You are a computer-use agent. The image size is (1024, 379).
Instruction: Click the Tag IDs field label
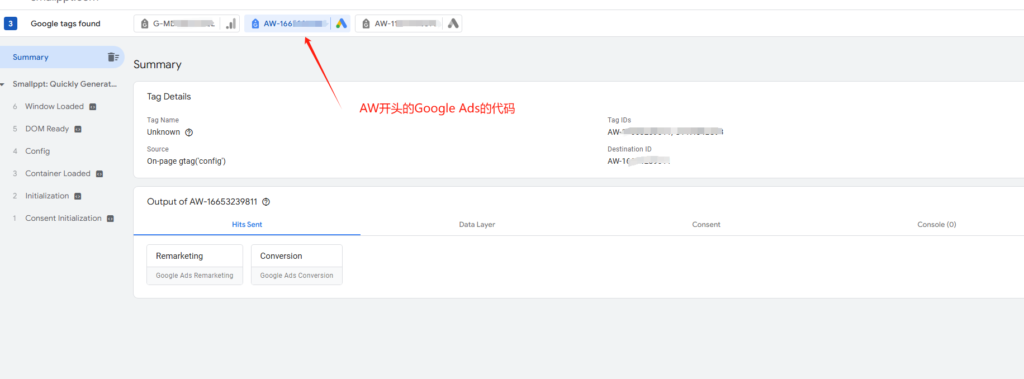tap(619, 120)
